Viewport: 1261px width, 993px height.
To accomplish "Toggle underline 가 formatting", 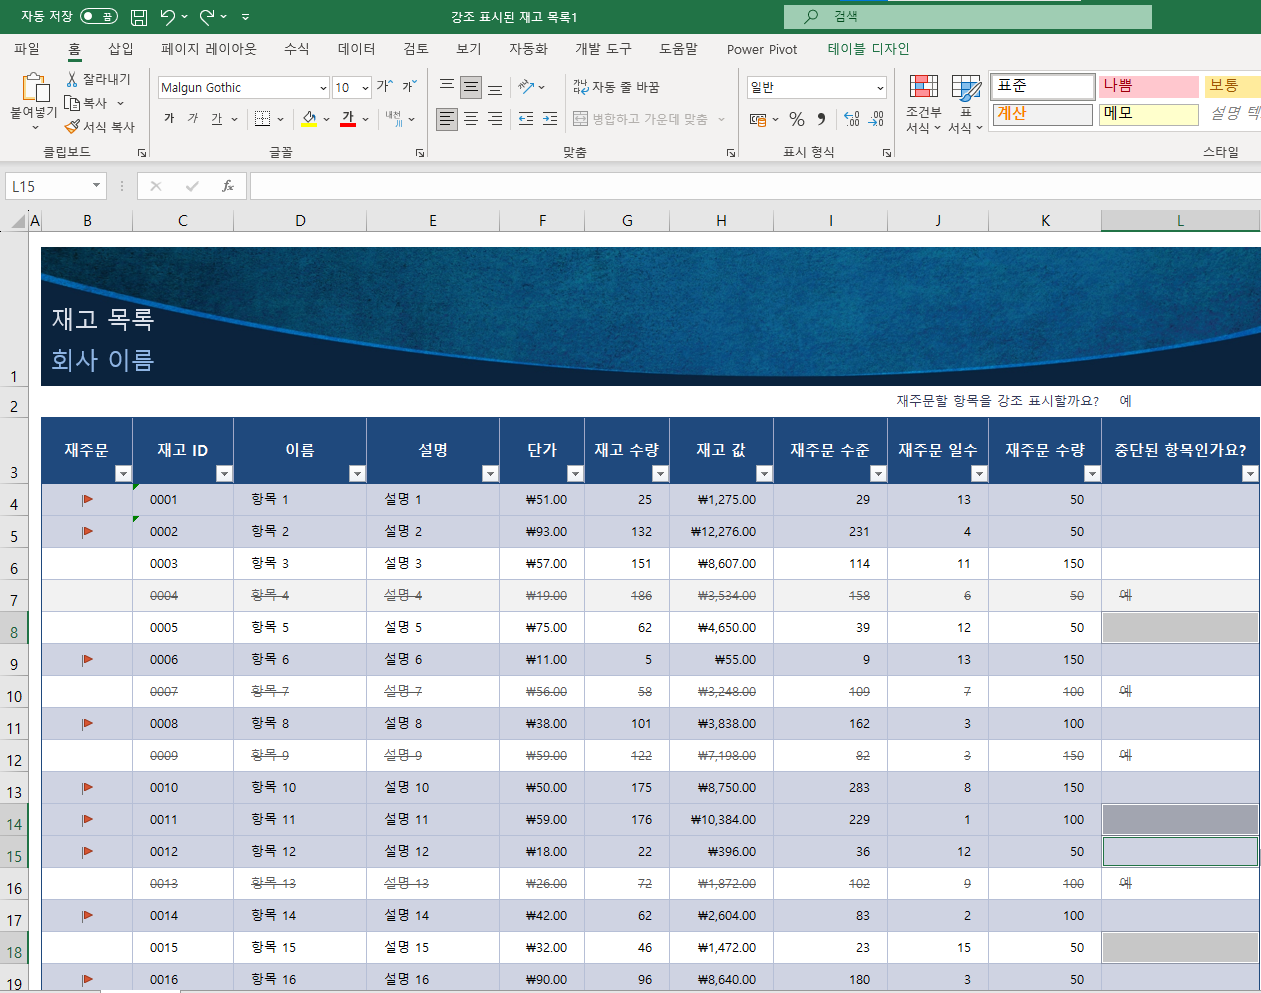I will (x=217, y=119).
